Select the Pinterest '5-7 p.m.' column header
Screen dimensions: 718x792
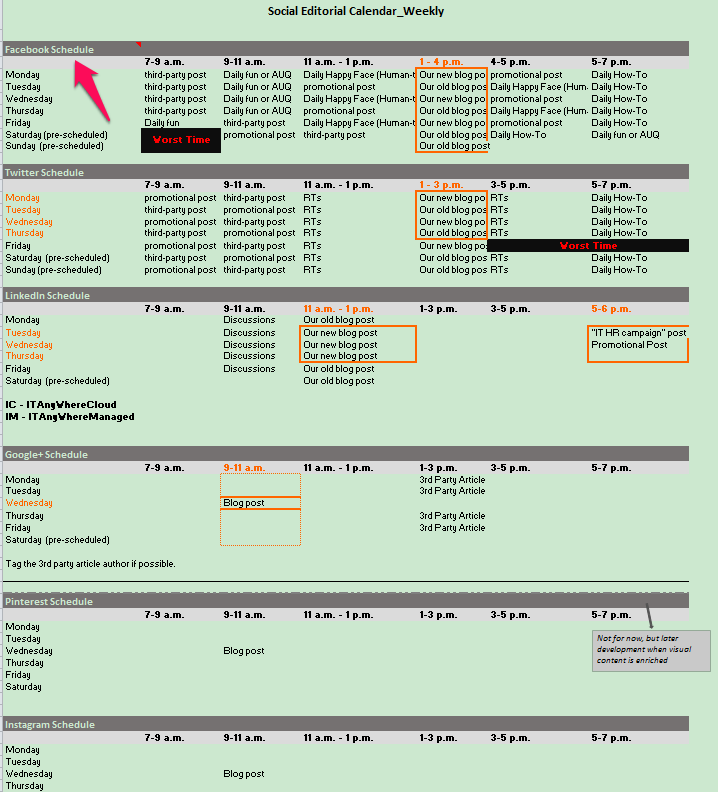point(611,615)
